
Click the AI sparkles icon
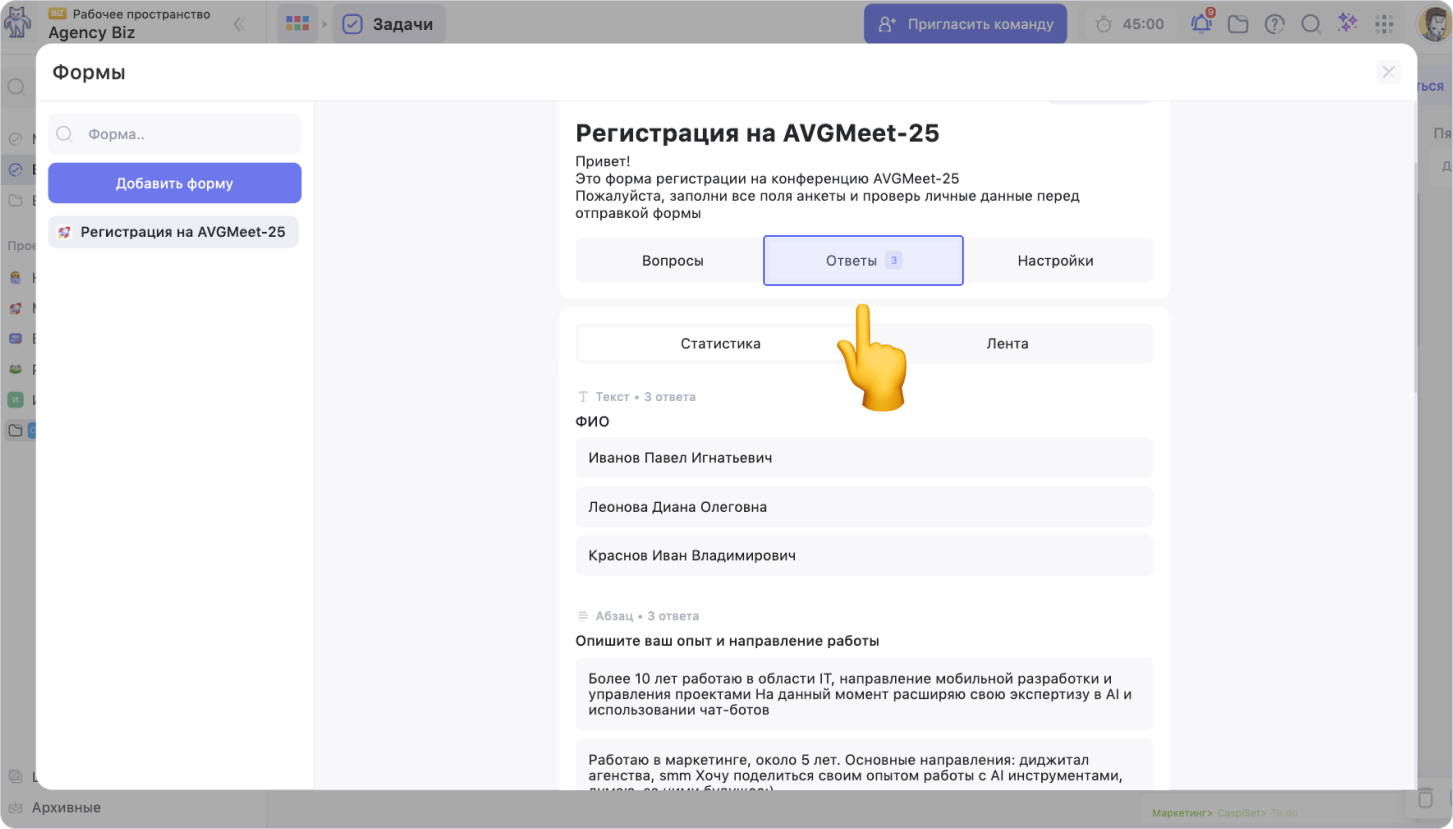[x=1348, y=24]
